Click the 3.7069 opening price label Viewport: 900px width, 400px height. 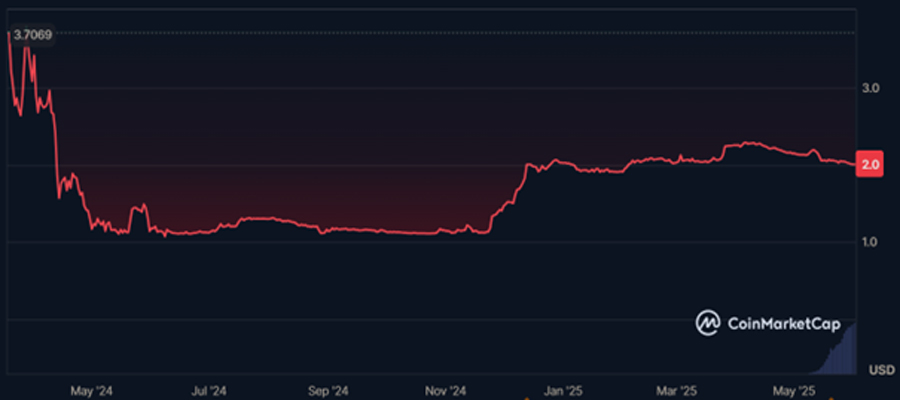(x=32, y=35)
